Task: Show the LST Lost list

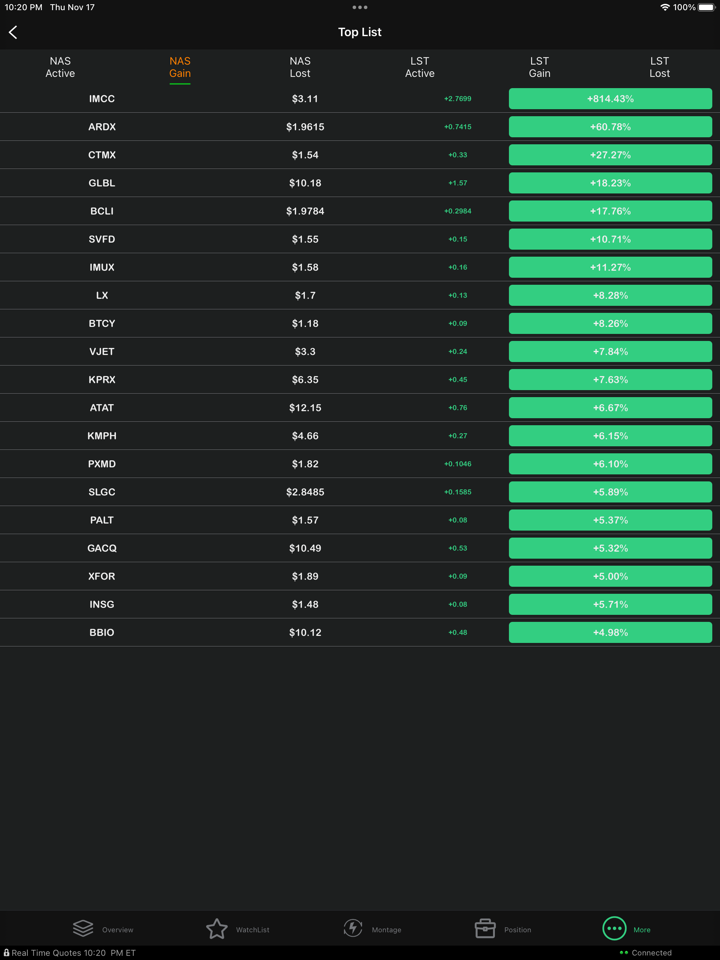Action: 660,67
